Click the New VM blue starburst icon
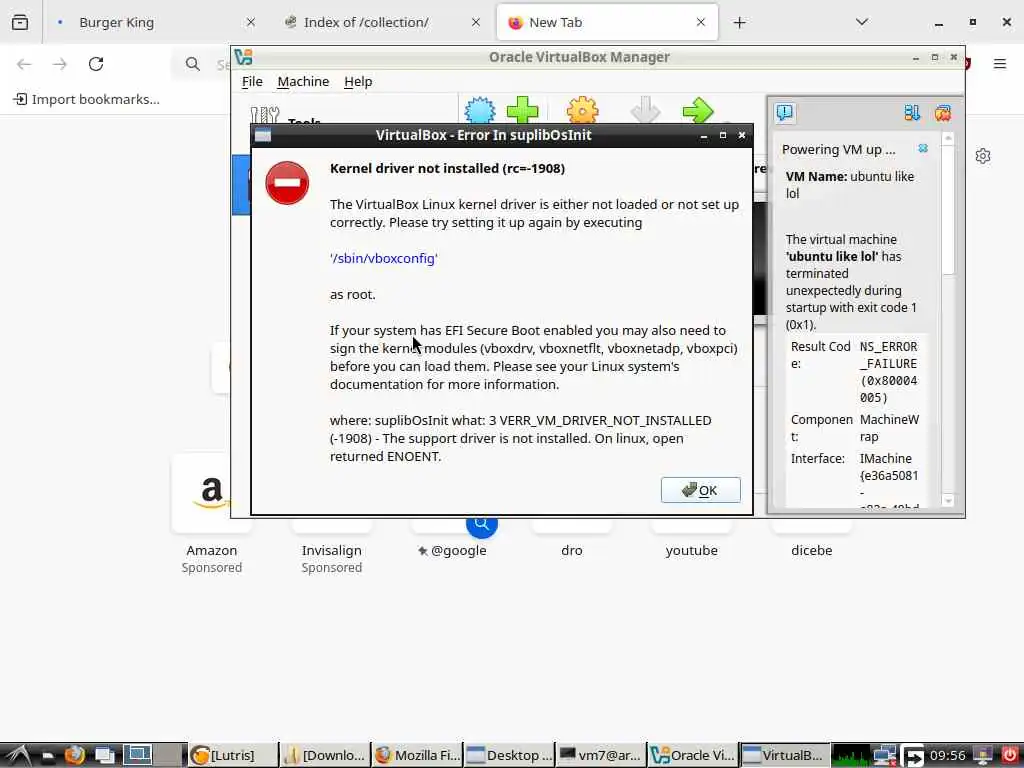 [480, 111]
